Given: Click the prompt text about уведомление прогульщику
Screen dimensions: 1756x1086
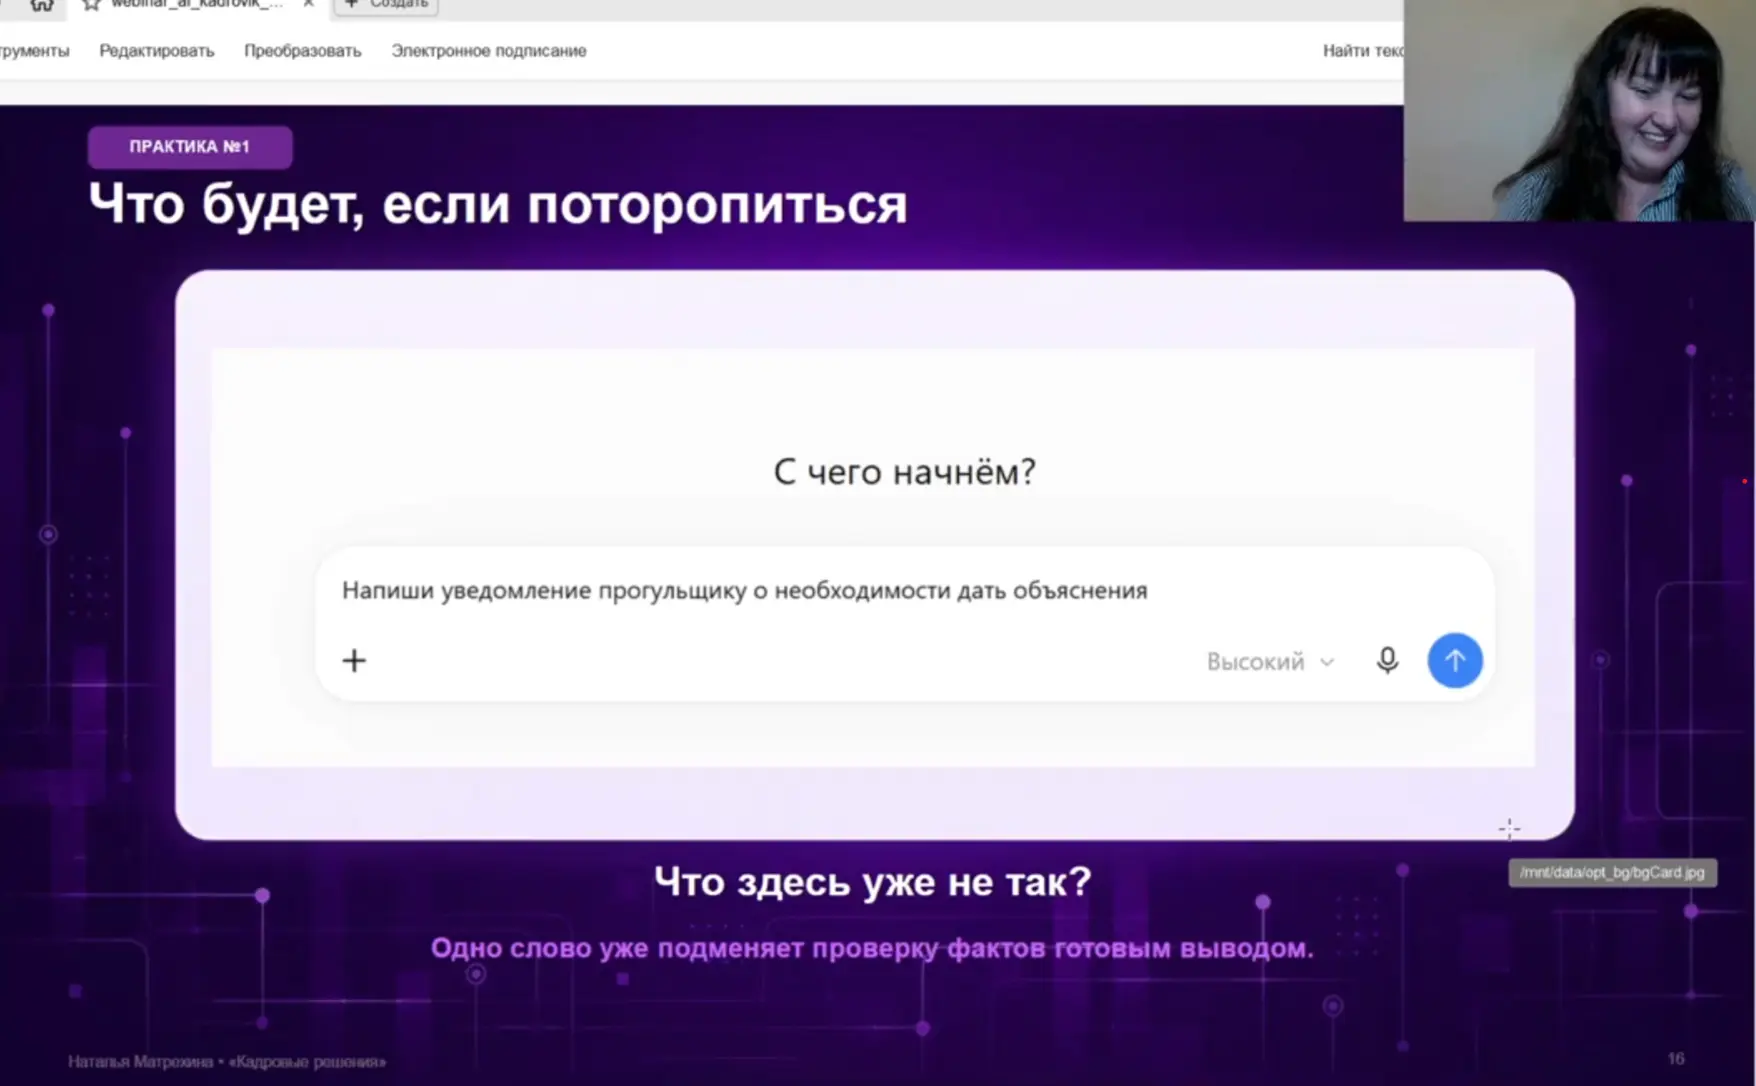Looking at the screenshot, I should pos(745,590).
